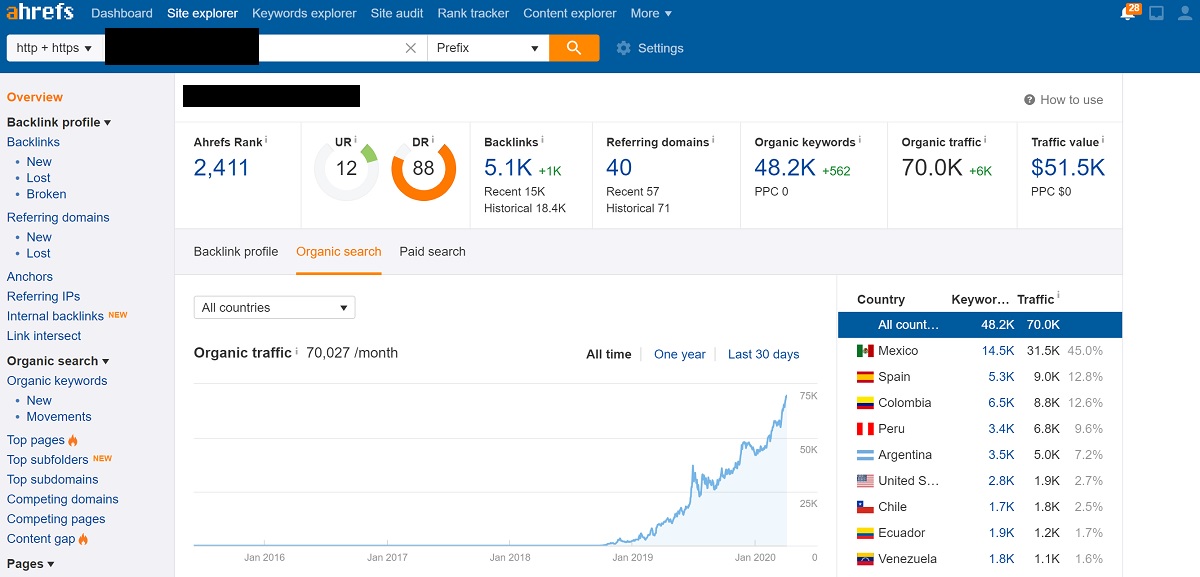Click the United States flag icon
Screen dimensions: 1200x577
click(866, 481)
